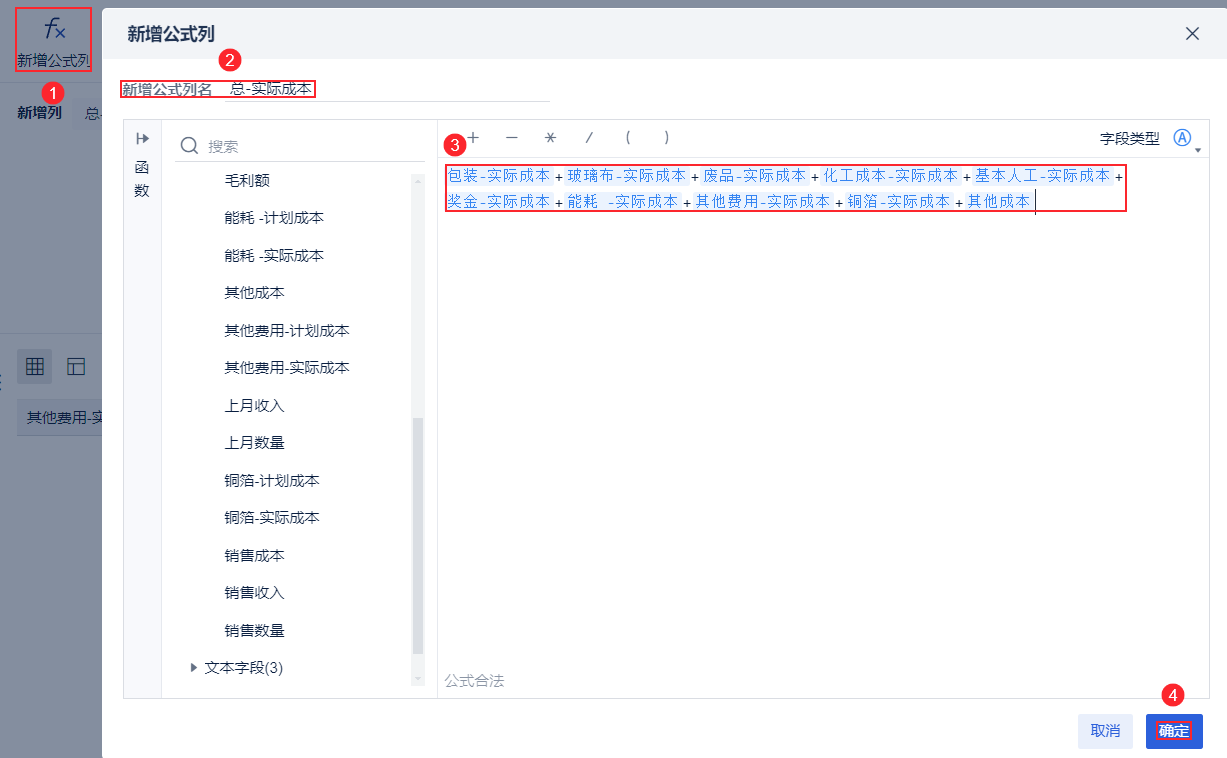
Task: Click 化工成本-实际成本 token in formula
Action: (x=891, y=176)
